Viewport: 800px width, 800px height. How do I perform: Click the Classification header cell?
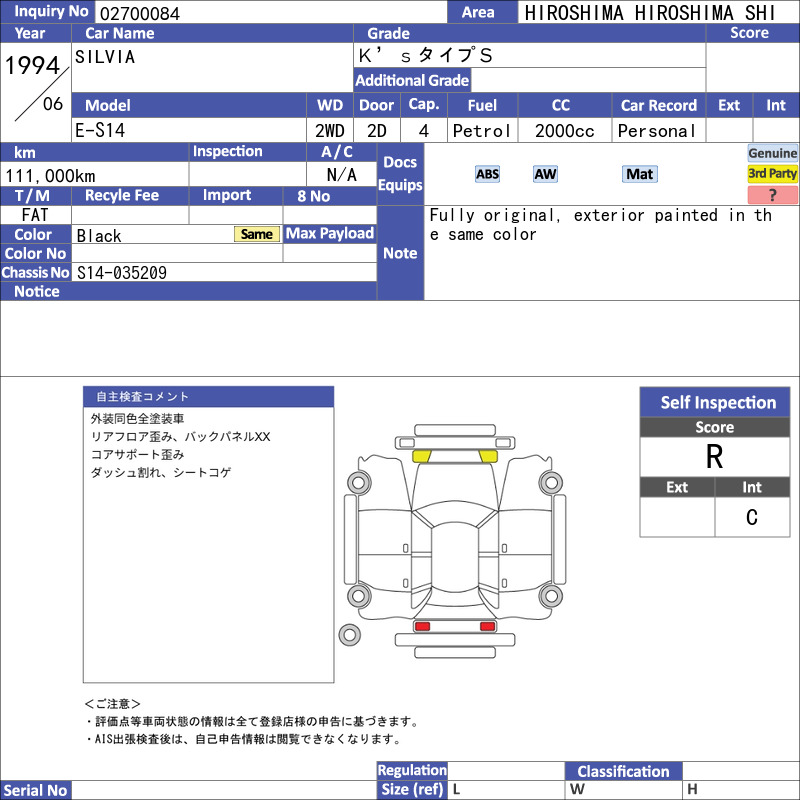(623, 771)
